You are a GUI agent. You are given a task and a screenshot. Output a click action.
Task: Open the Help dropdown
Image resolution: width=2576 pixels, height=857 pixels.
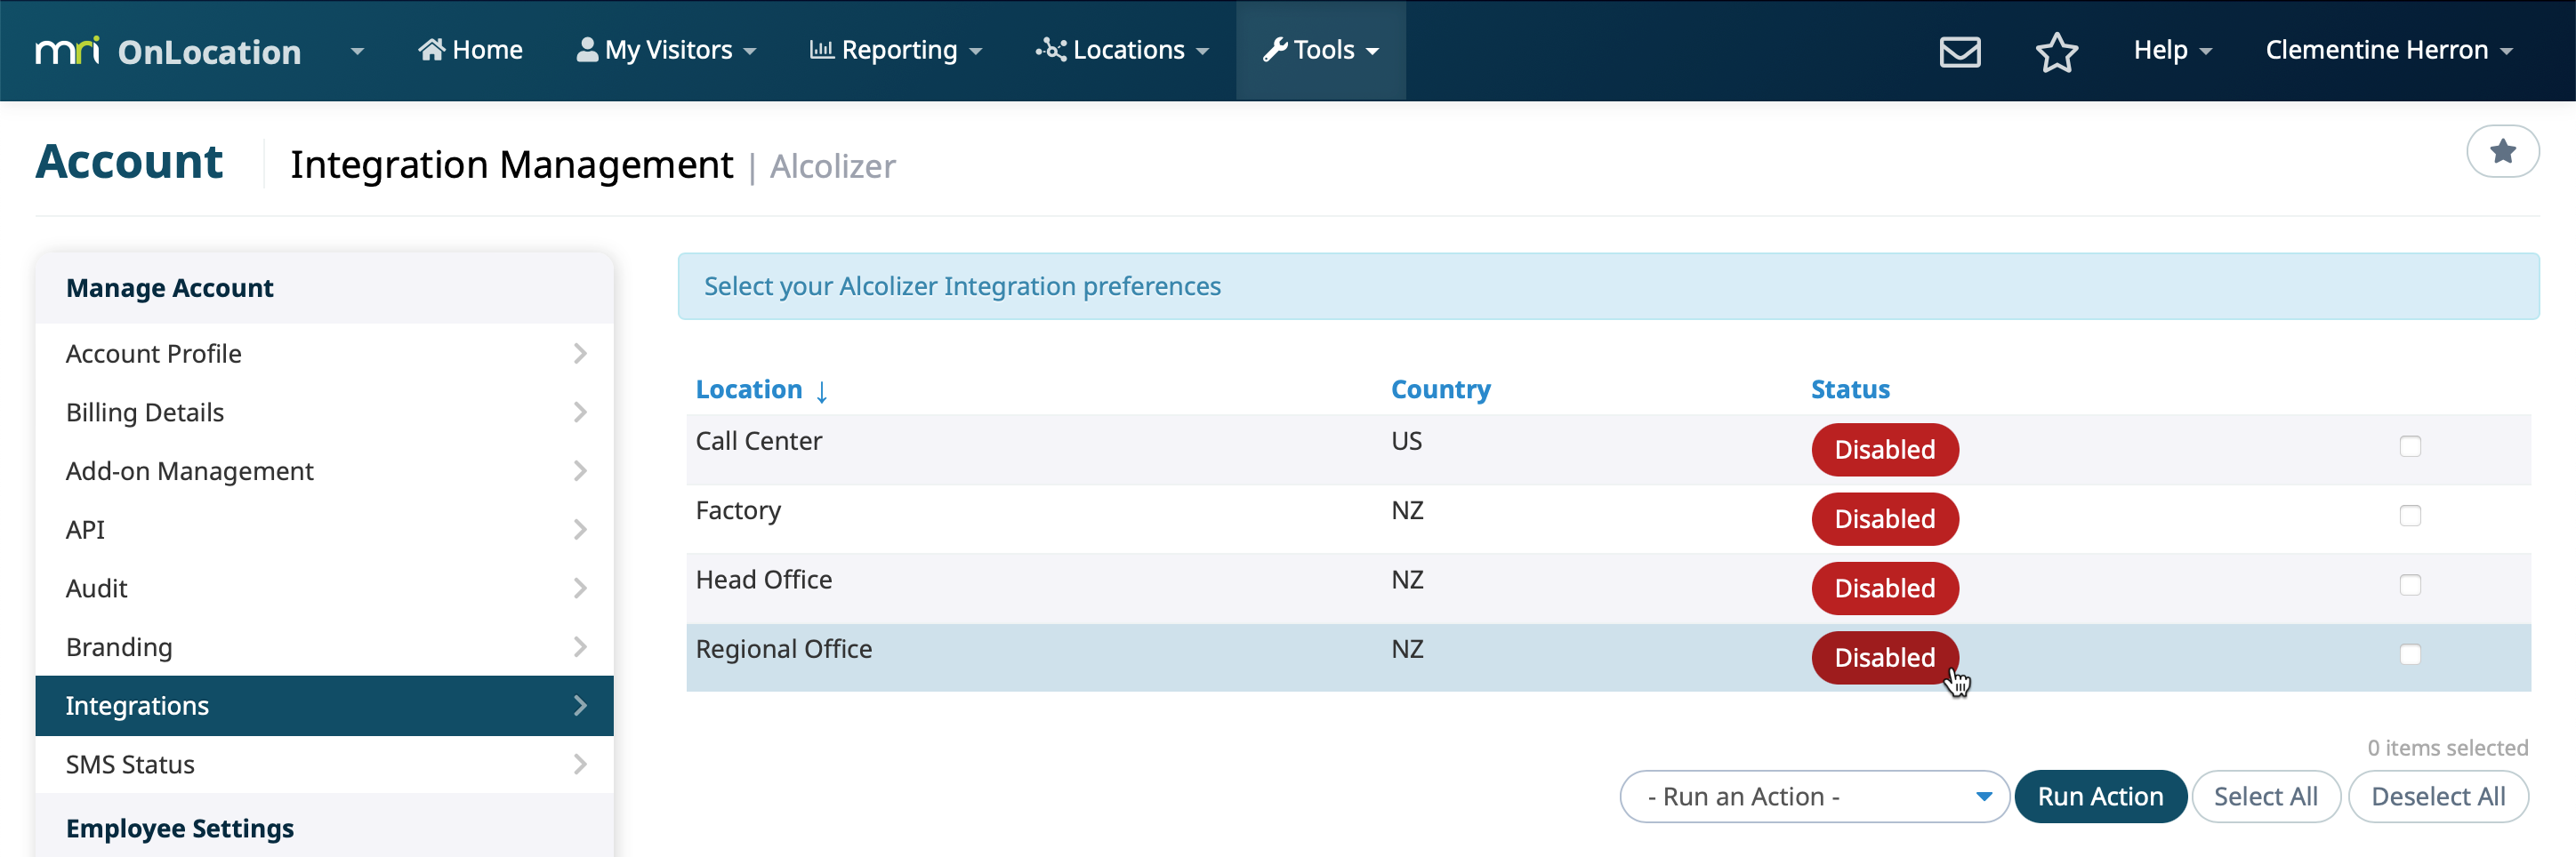[x=2172, y=50]
